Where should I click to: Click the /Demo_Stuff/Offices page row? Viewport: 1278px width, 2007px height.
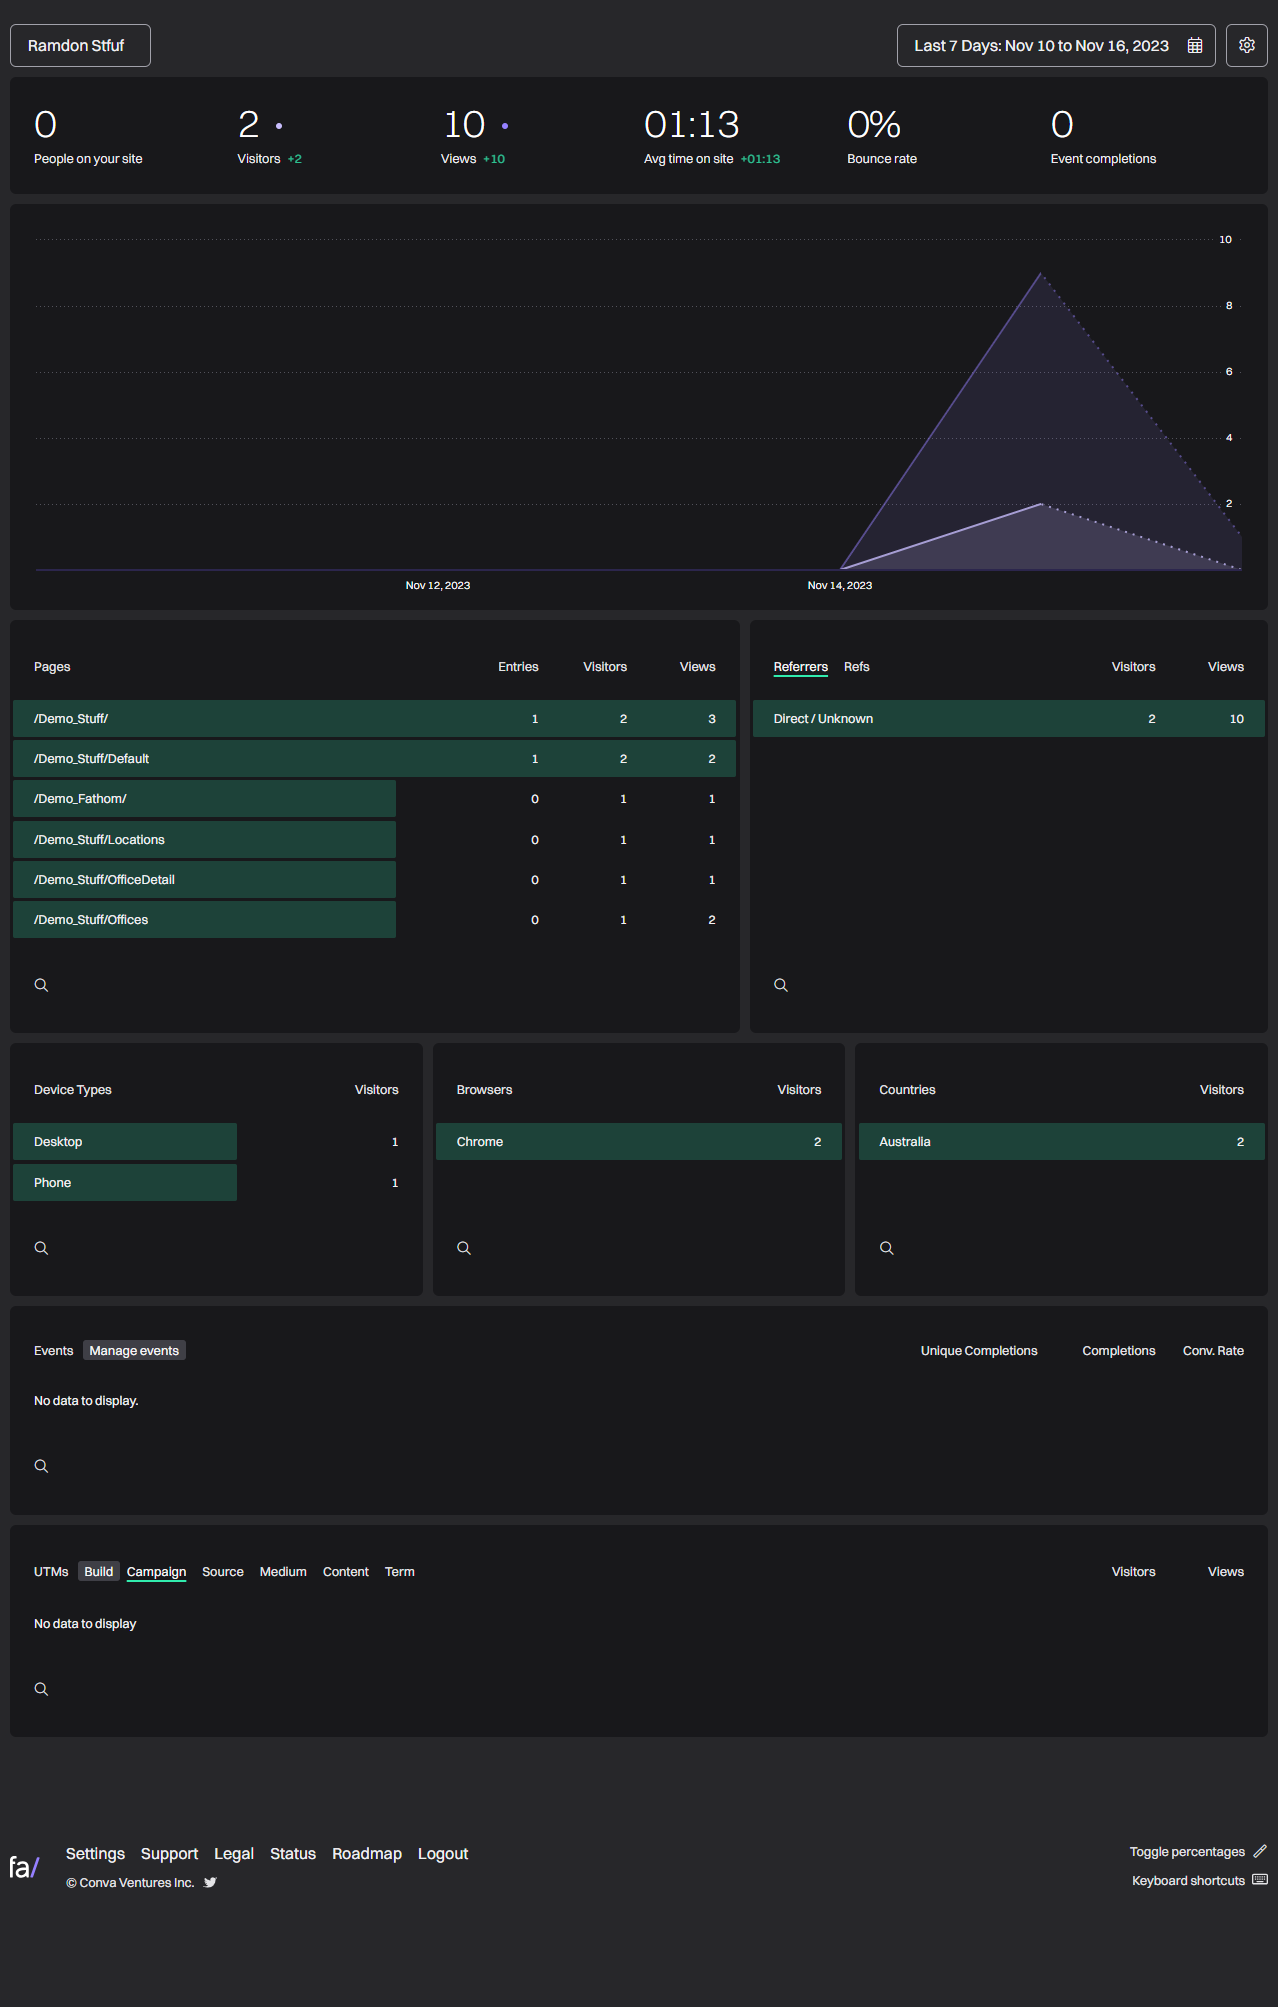[374, 920]
